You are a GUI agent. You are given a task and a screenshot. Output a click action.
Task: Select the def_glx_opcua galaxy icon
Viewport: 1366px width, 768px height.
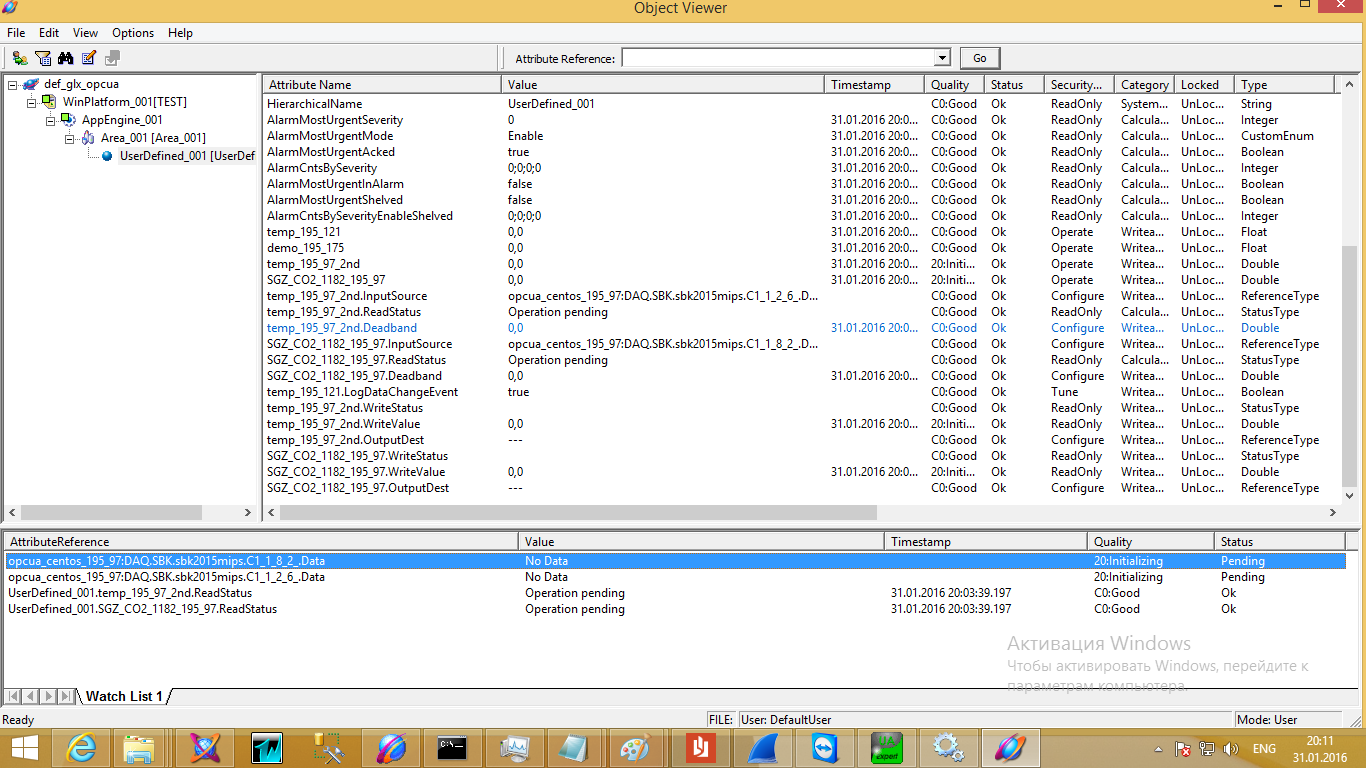[31, 84]
